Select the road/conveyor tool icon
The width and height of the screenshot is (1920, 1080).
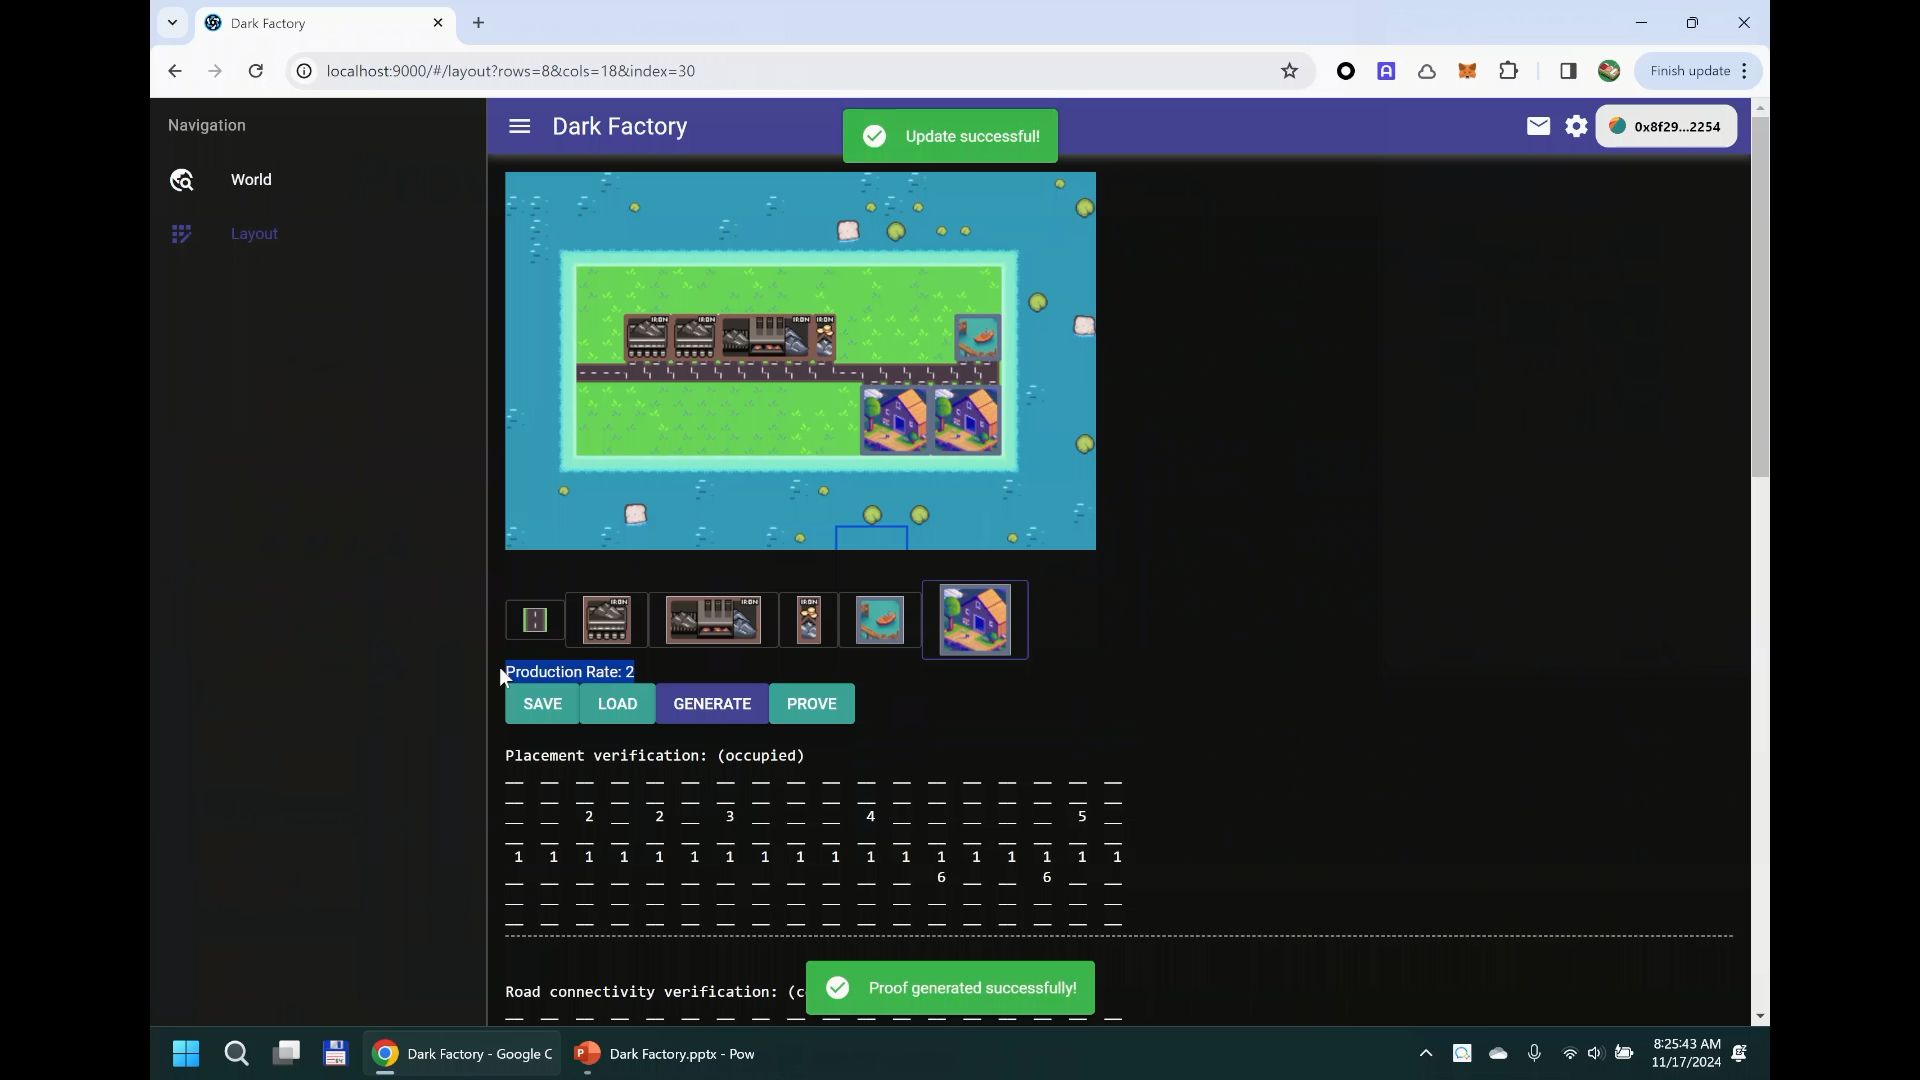tap(534, 620)
